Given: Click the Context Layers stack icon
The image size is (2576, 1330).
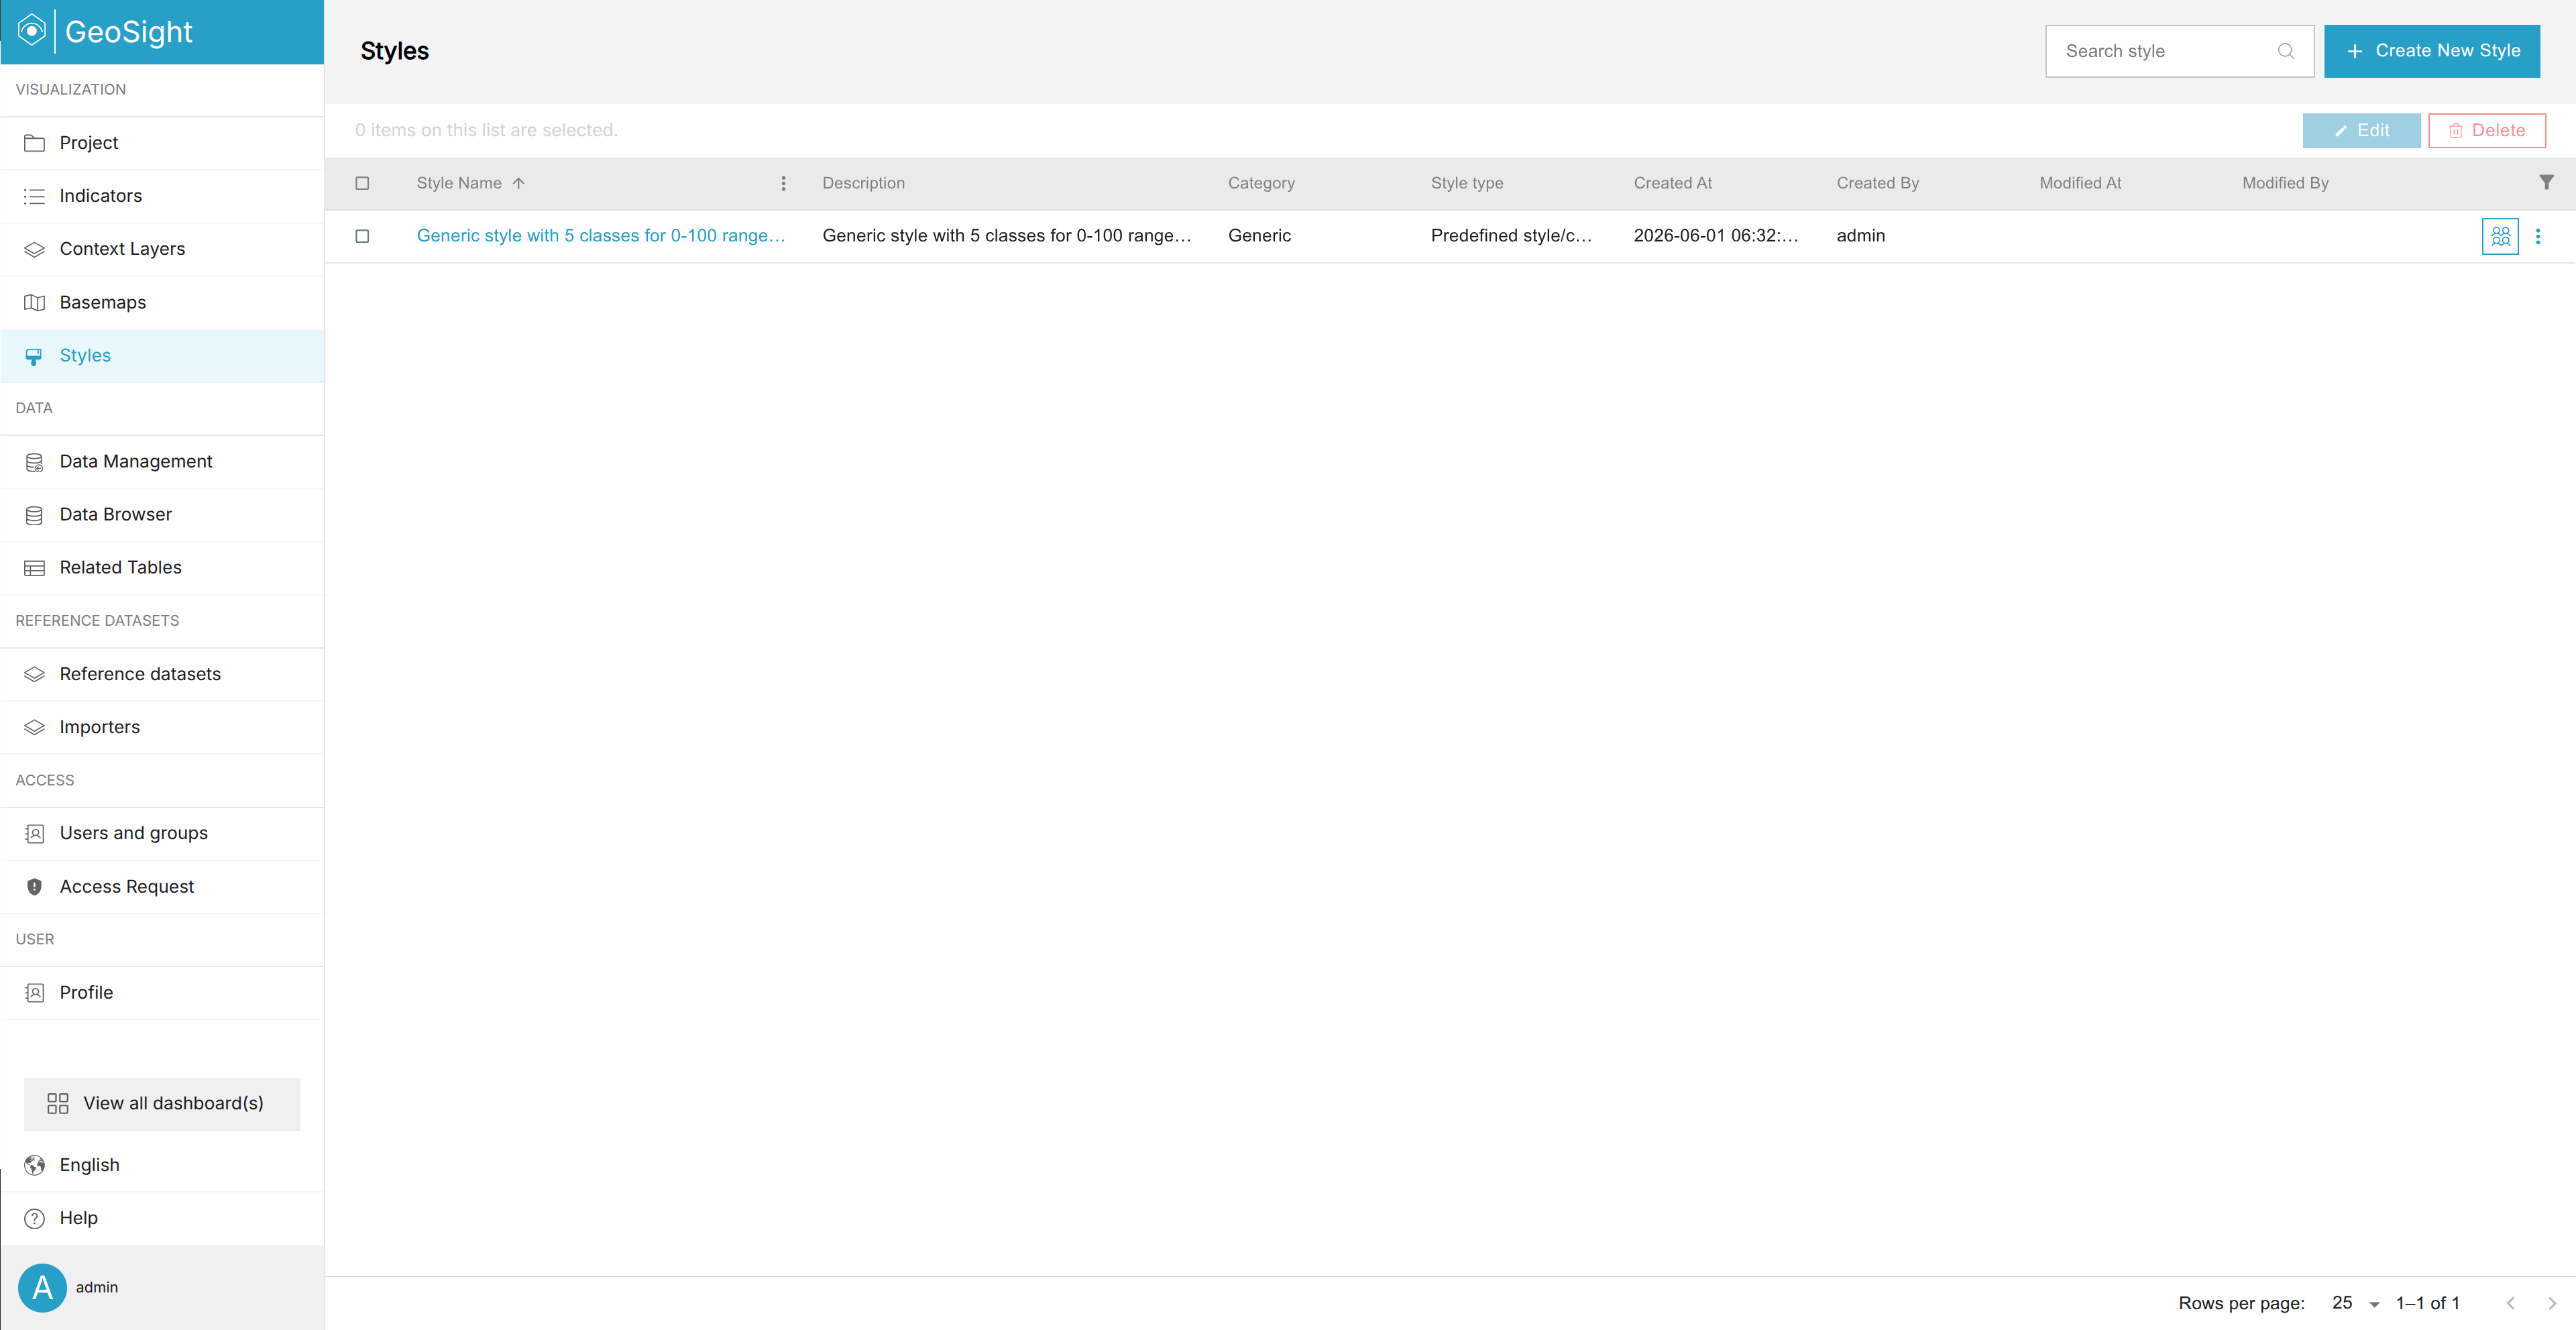Looking at the screenshot, I should (x=34, y=249).
